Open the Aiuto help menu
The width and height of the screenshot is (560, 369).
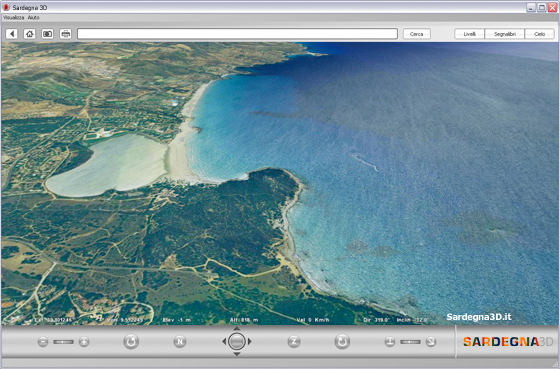coord(34,18)
